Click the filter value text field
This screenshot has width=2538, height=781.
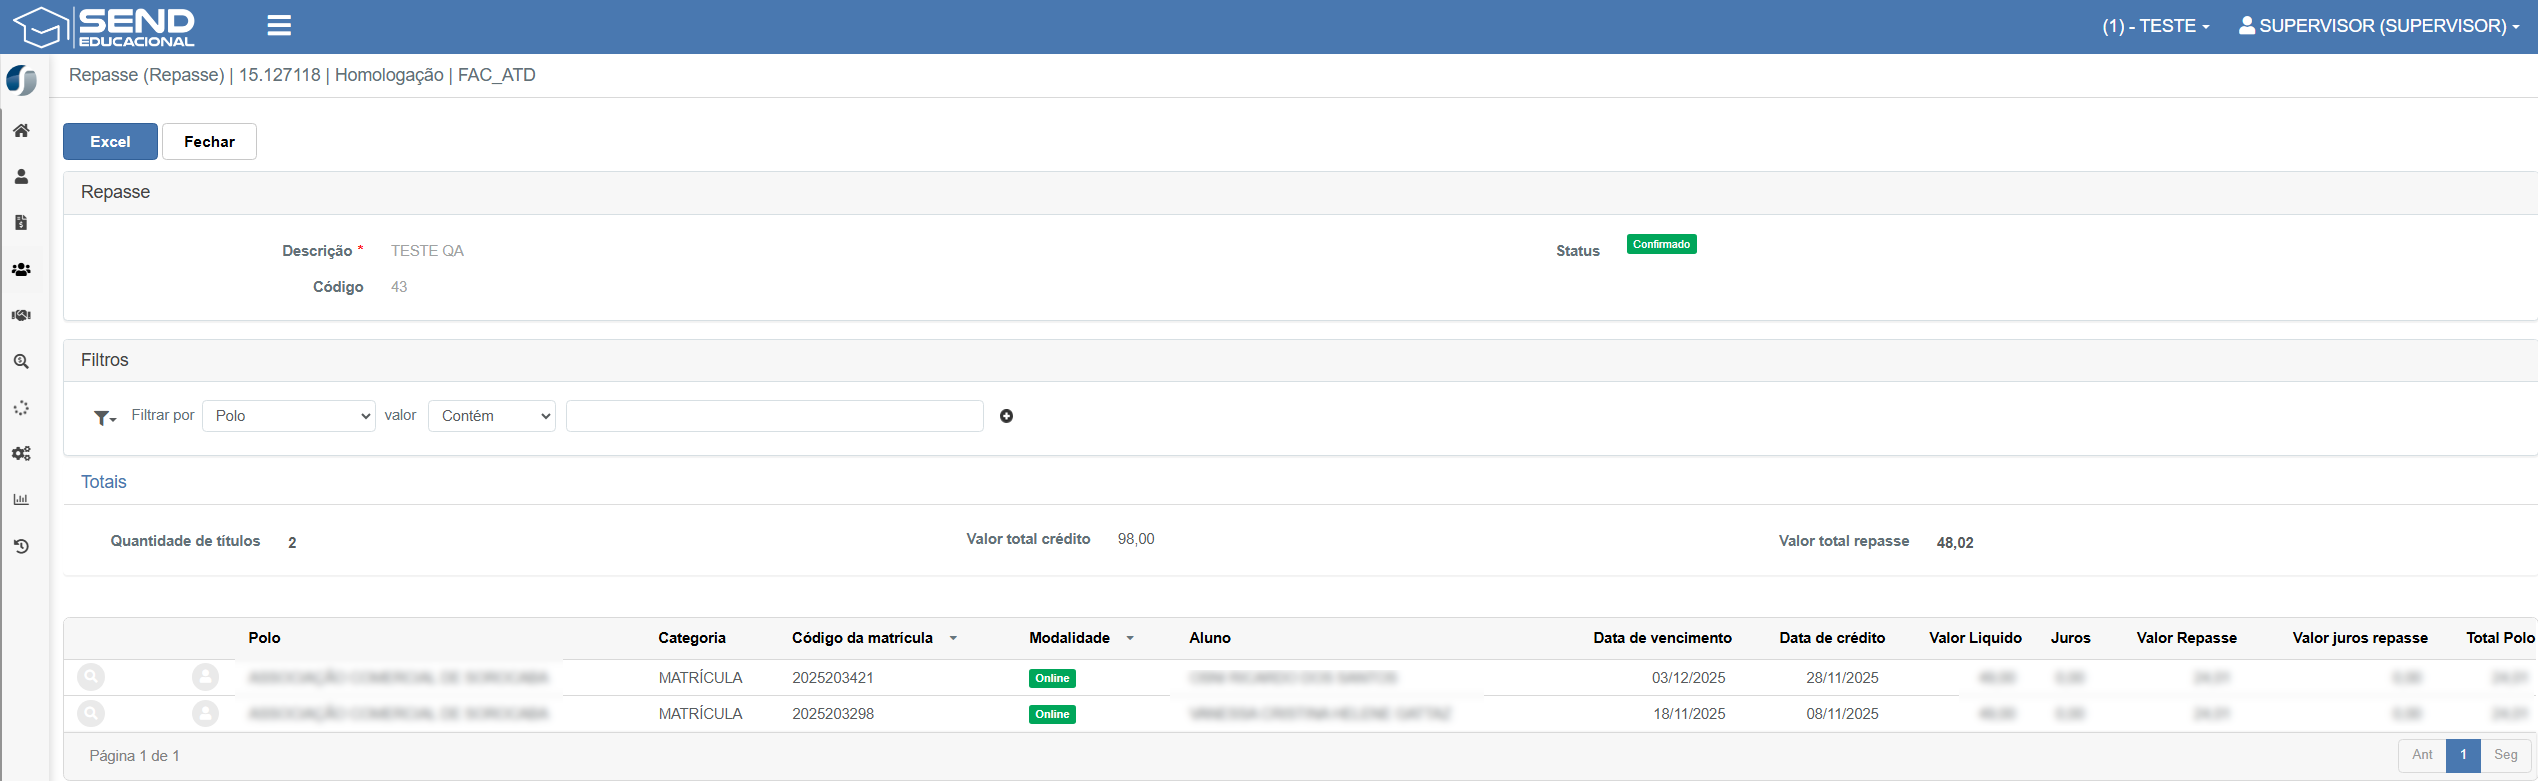point(774,416)
